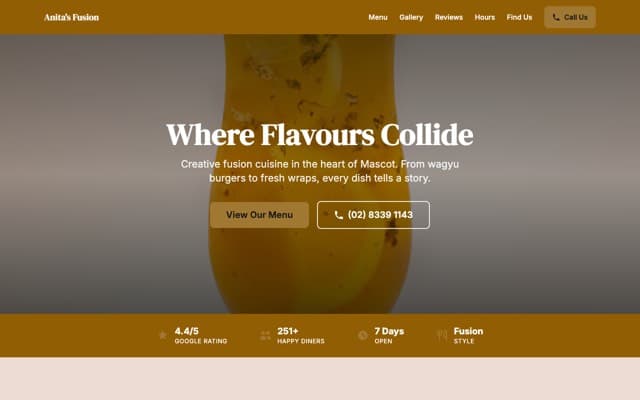The width and height of the screenshot is (640, 400).
Task: Click the star icon next to 4.4/5
Action: 162,336
